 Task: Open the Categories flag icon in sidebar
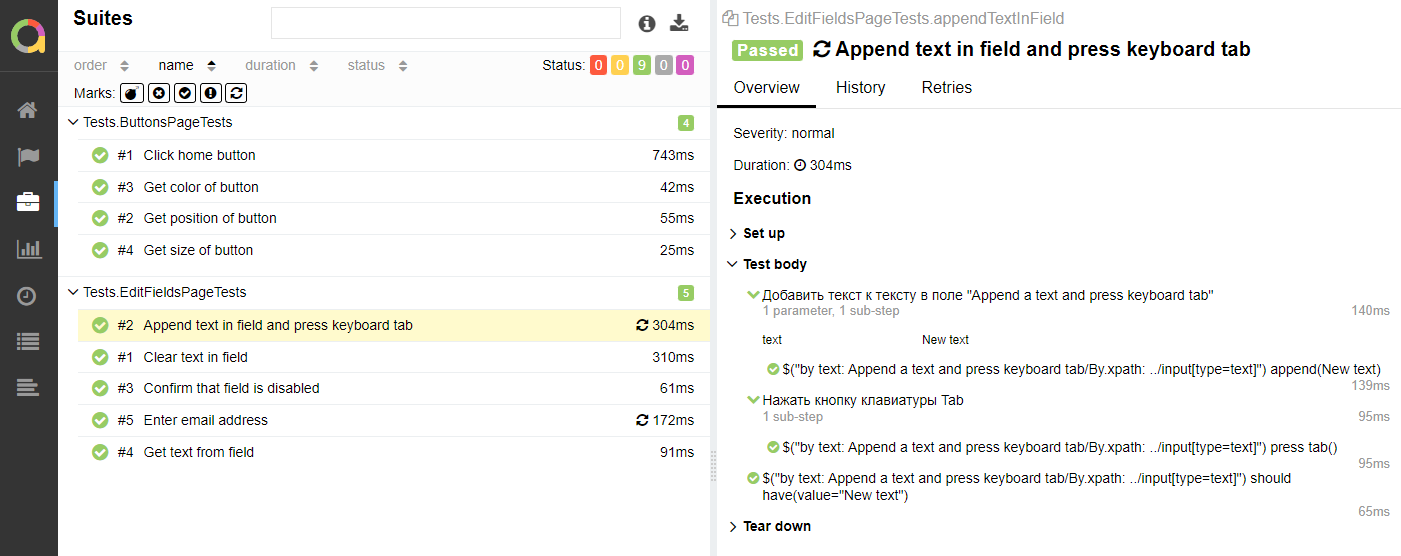[x=28, y=157]
